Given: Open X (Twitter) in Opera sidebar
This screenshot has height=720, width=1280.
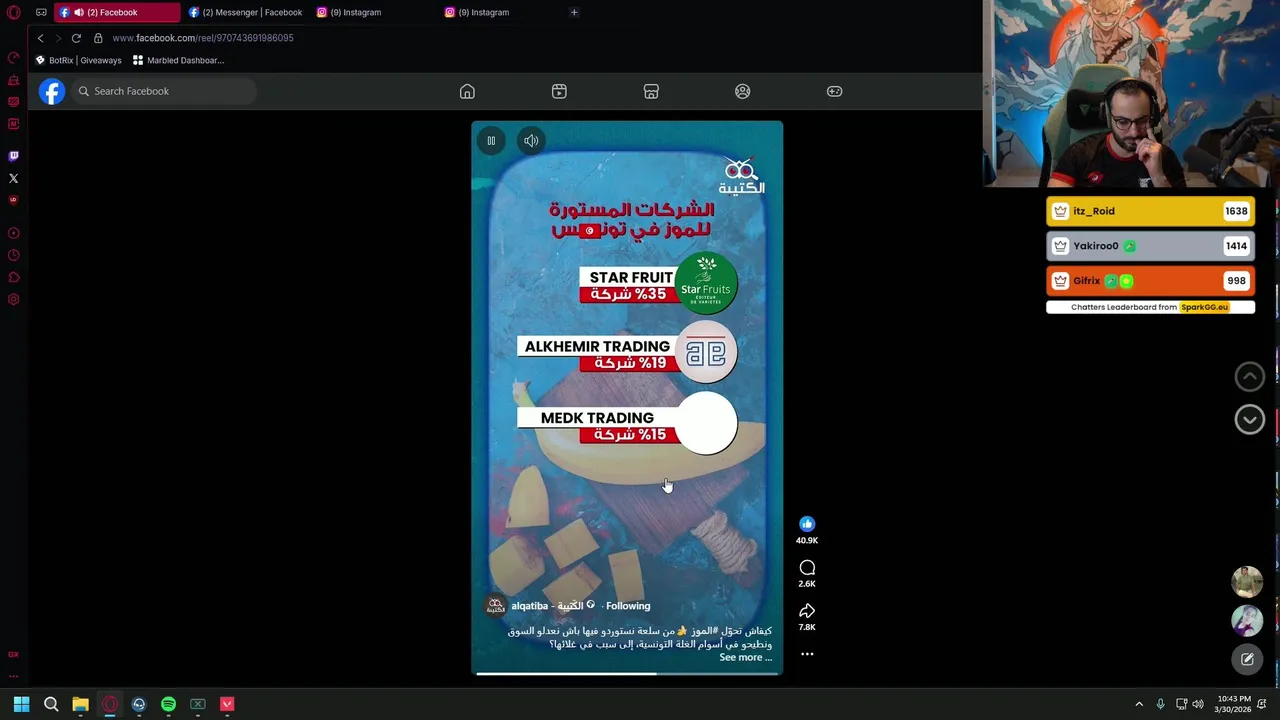Looking at the screenshot, I should pos(13,178).
